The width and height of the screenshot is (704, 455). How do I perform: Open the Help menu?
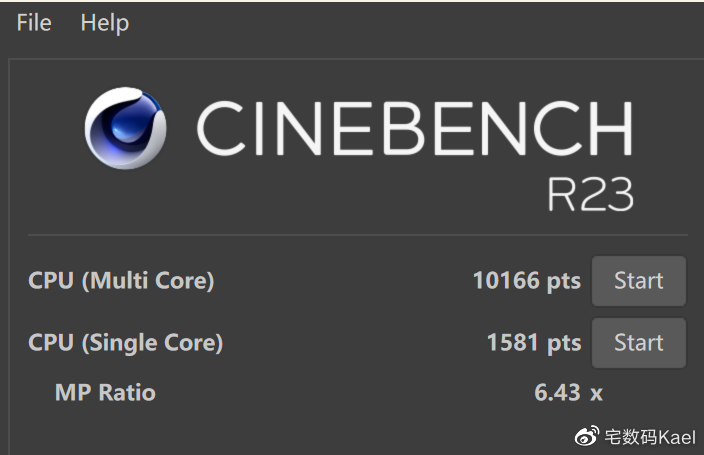click(x=105, y=23)
